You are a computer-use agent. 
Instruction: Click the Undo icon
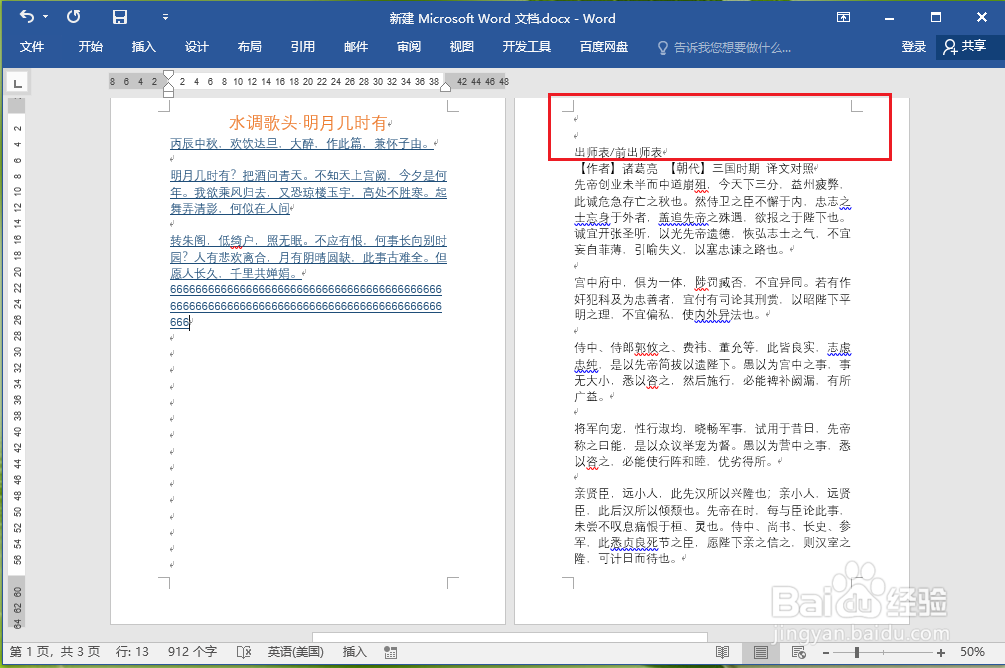pyautogui.click(x=27, y=17)
